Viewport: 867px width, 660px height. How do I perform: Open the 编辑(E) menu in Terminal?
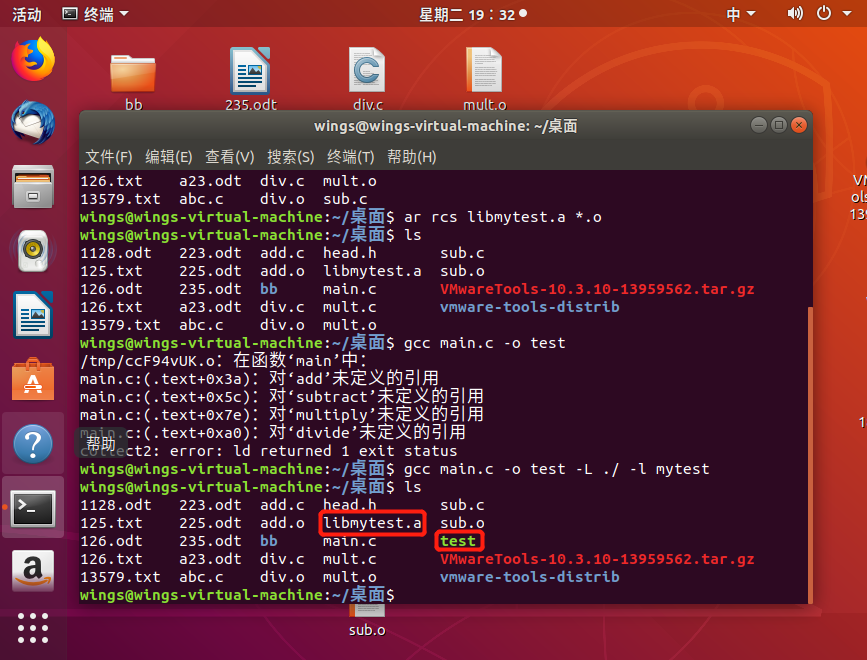click(165, 157)
